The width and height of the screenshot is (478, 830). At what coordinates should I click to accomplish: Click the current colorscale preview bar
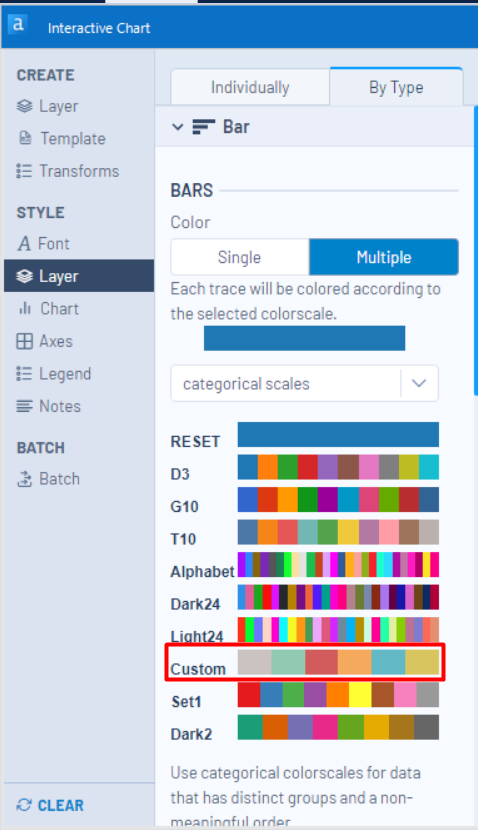pyautogui.click(x=304, y=338)
